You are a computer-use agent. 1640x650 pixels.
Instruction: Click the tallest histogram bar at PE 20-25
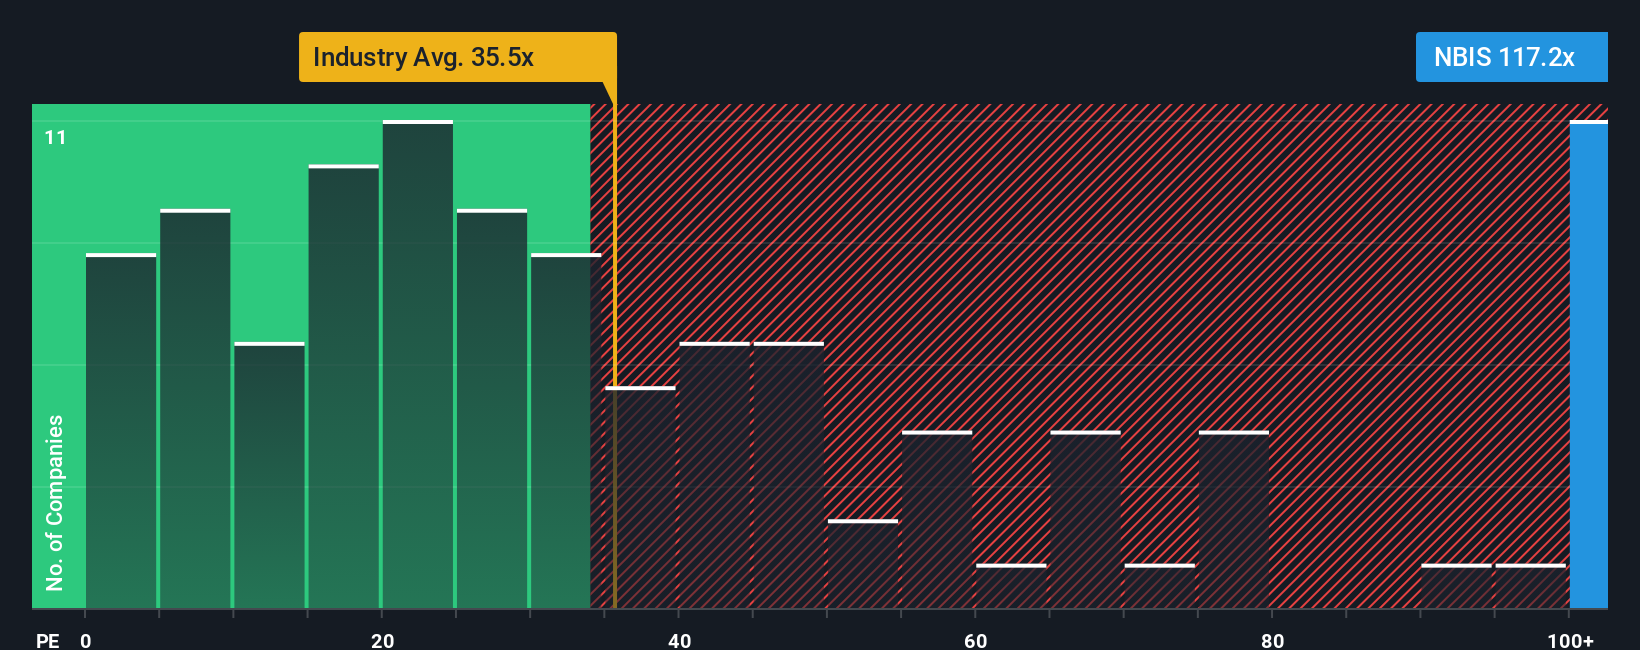(418, 364)
